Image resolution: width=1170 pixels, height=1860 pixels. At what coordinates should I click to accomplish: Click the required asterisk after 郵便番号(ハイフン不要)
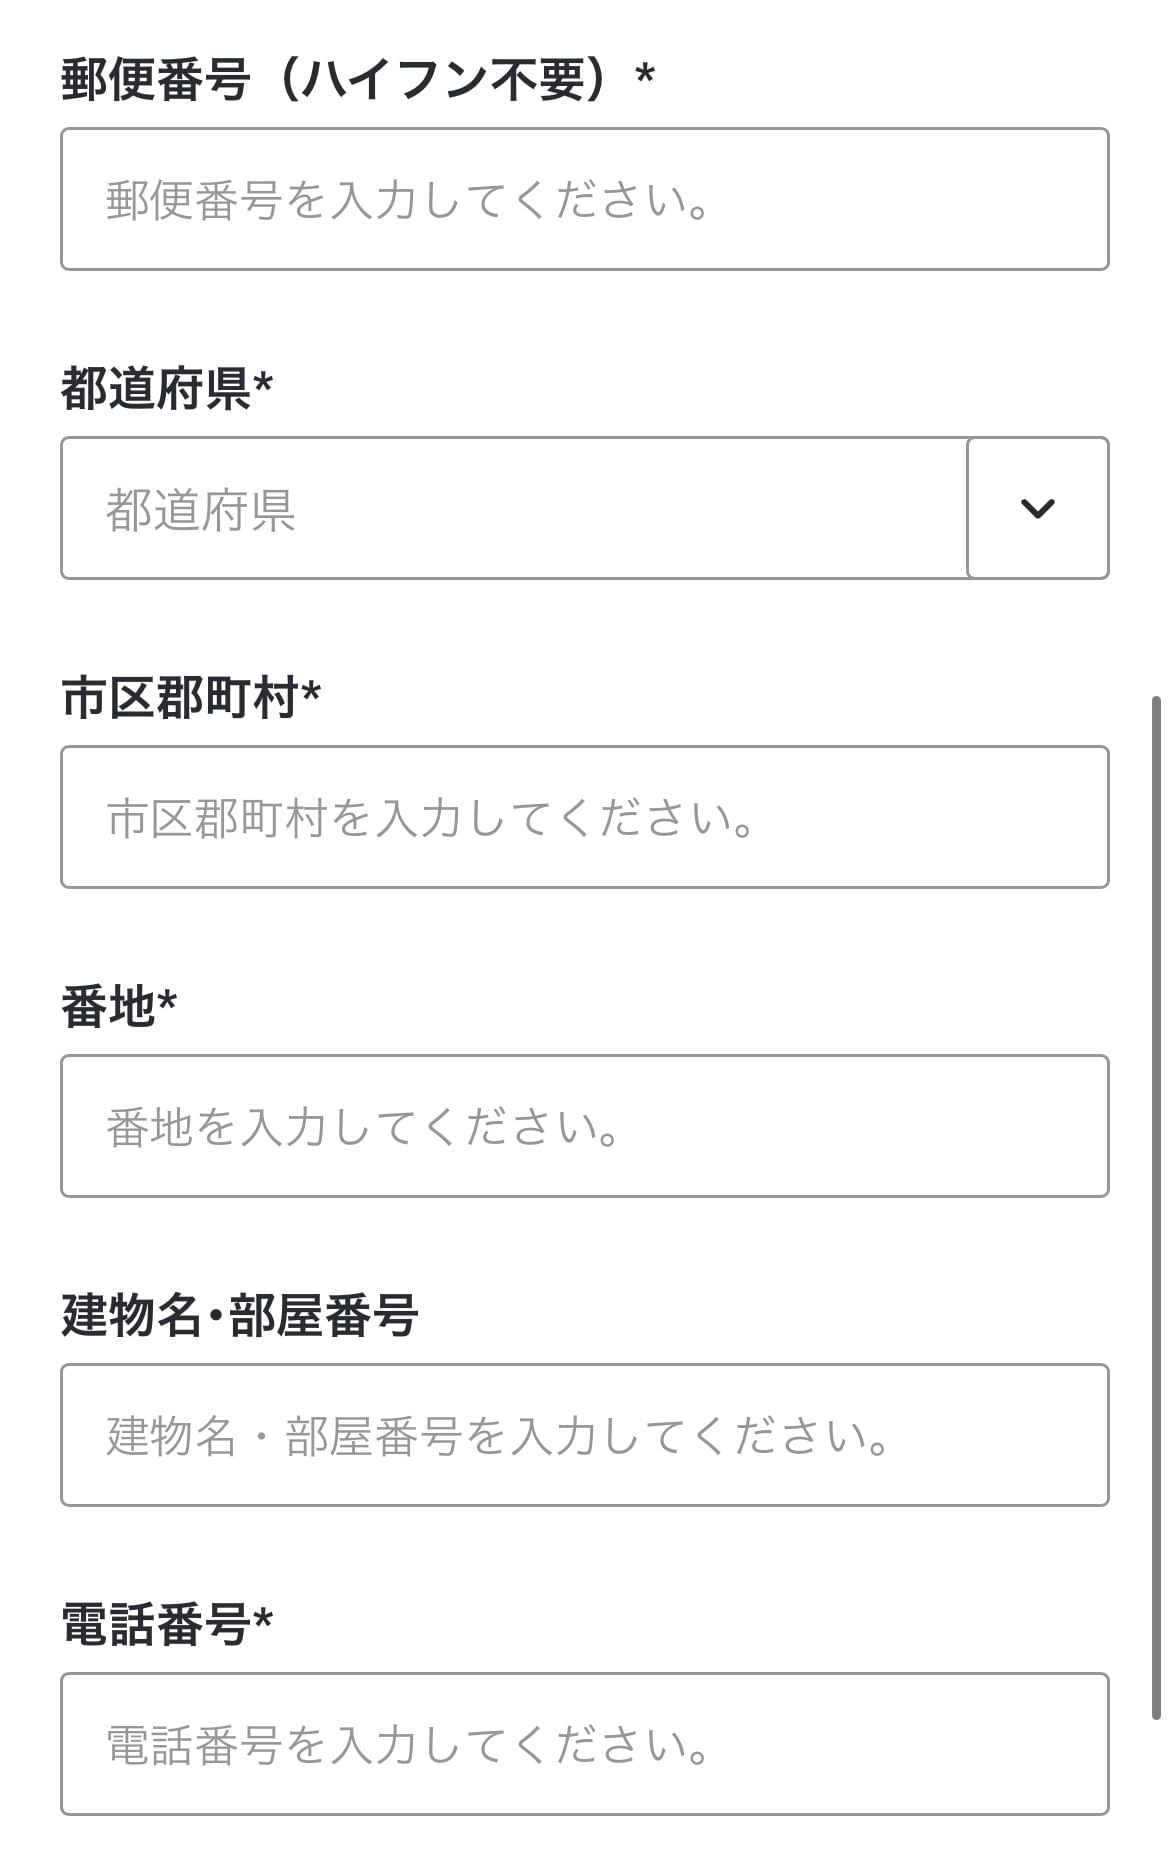[x=645, y=74]
